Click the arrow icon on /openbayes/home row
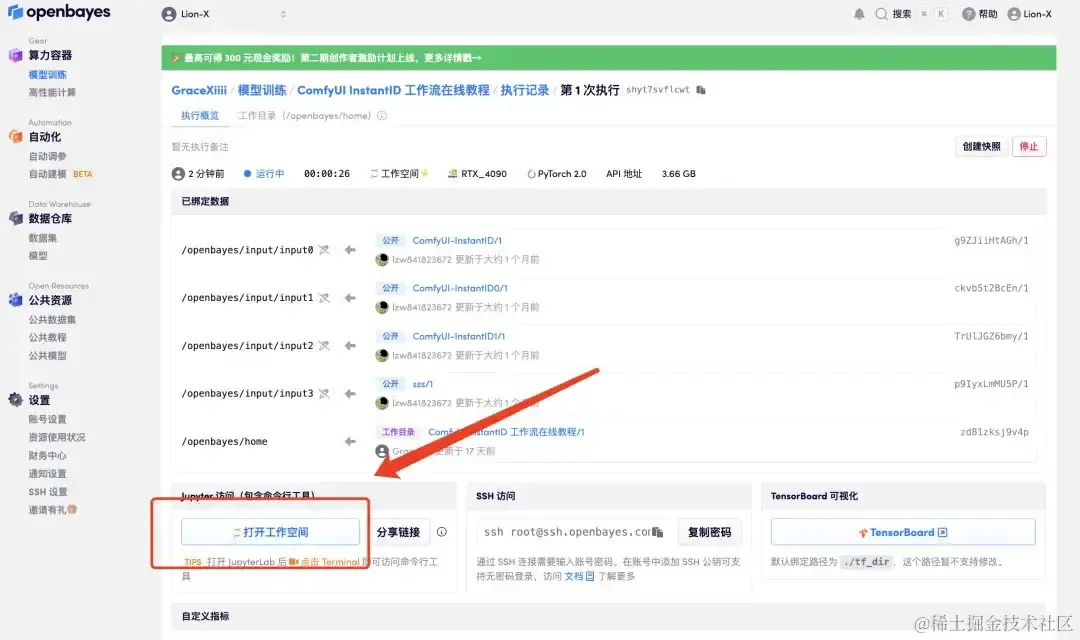The image size is (1080, 640). click(x=350, y=441)
